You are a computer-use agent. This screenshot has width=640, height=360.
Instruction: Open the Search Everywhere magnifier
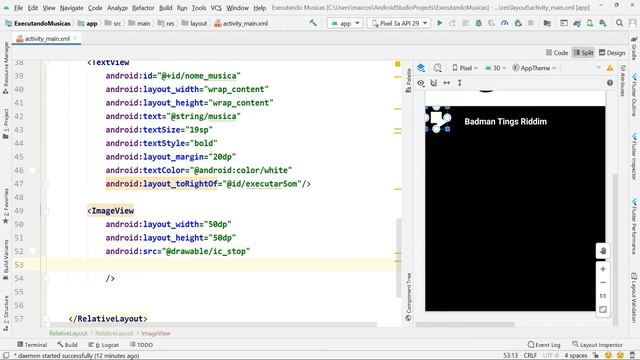620,23
